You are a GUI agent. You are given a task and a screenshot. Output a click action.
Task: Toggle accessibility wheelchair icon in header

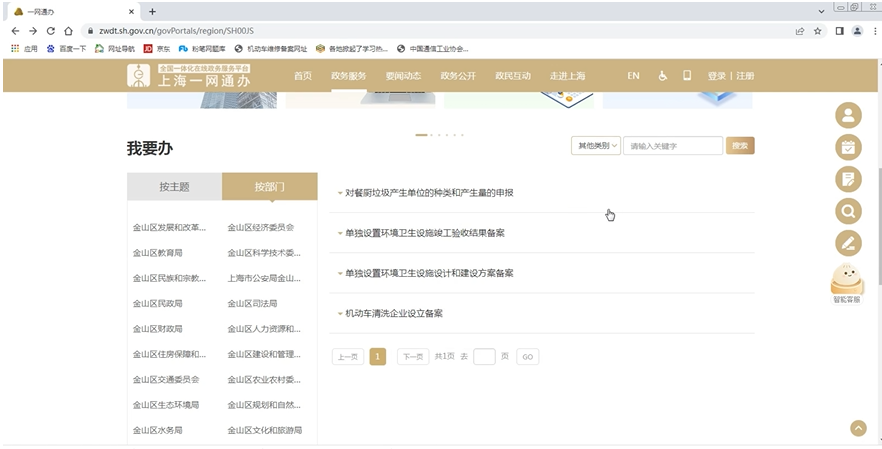[x=663, y=75]
